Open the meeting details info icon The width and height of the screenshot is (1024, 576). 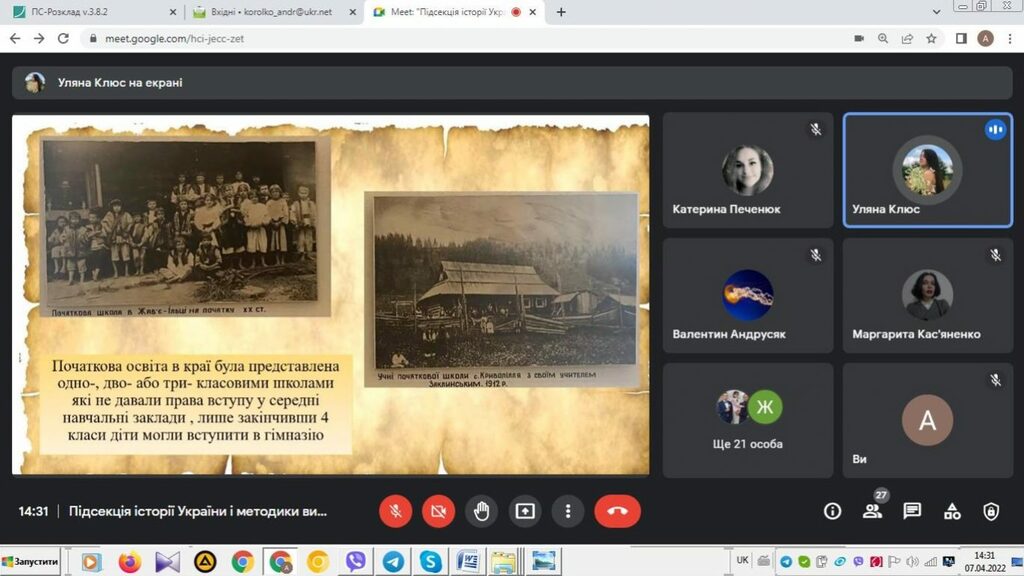coord(832,511)
